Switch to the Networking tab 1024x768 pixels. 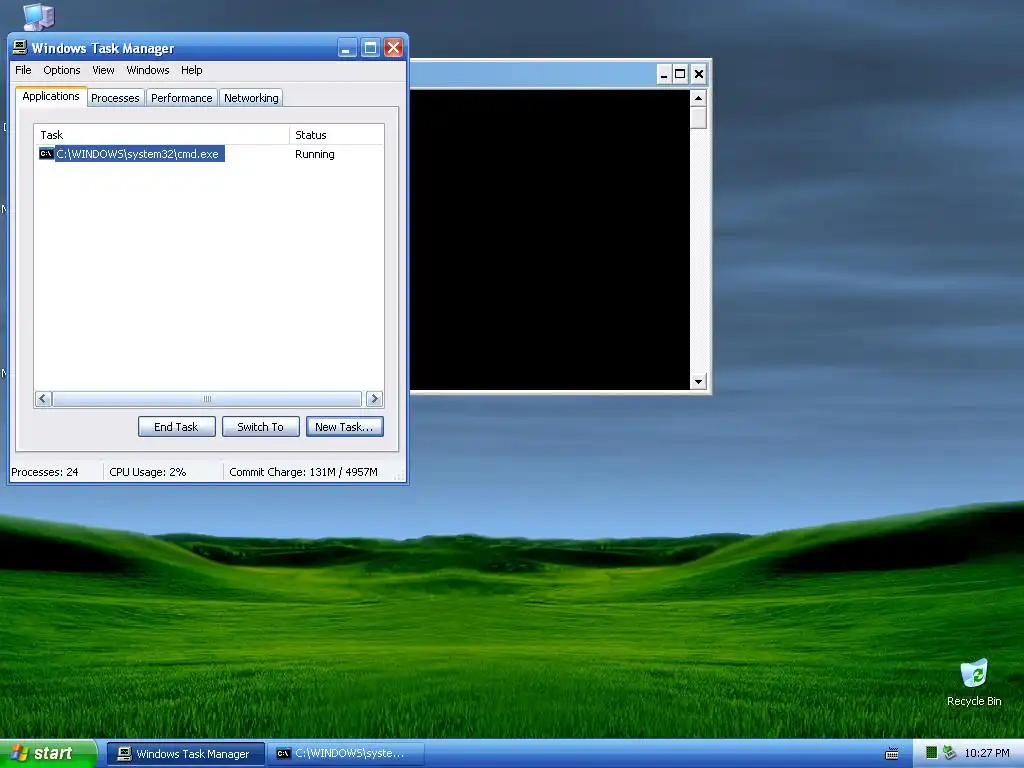251,98
